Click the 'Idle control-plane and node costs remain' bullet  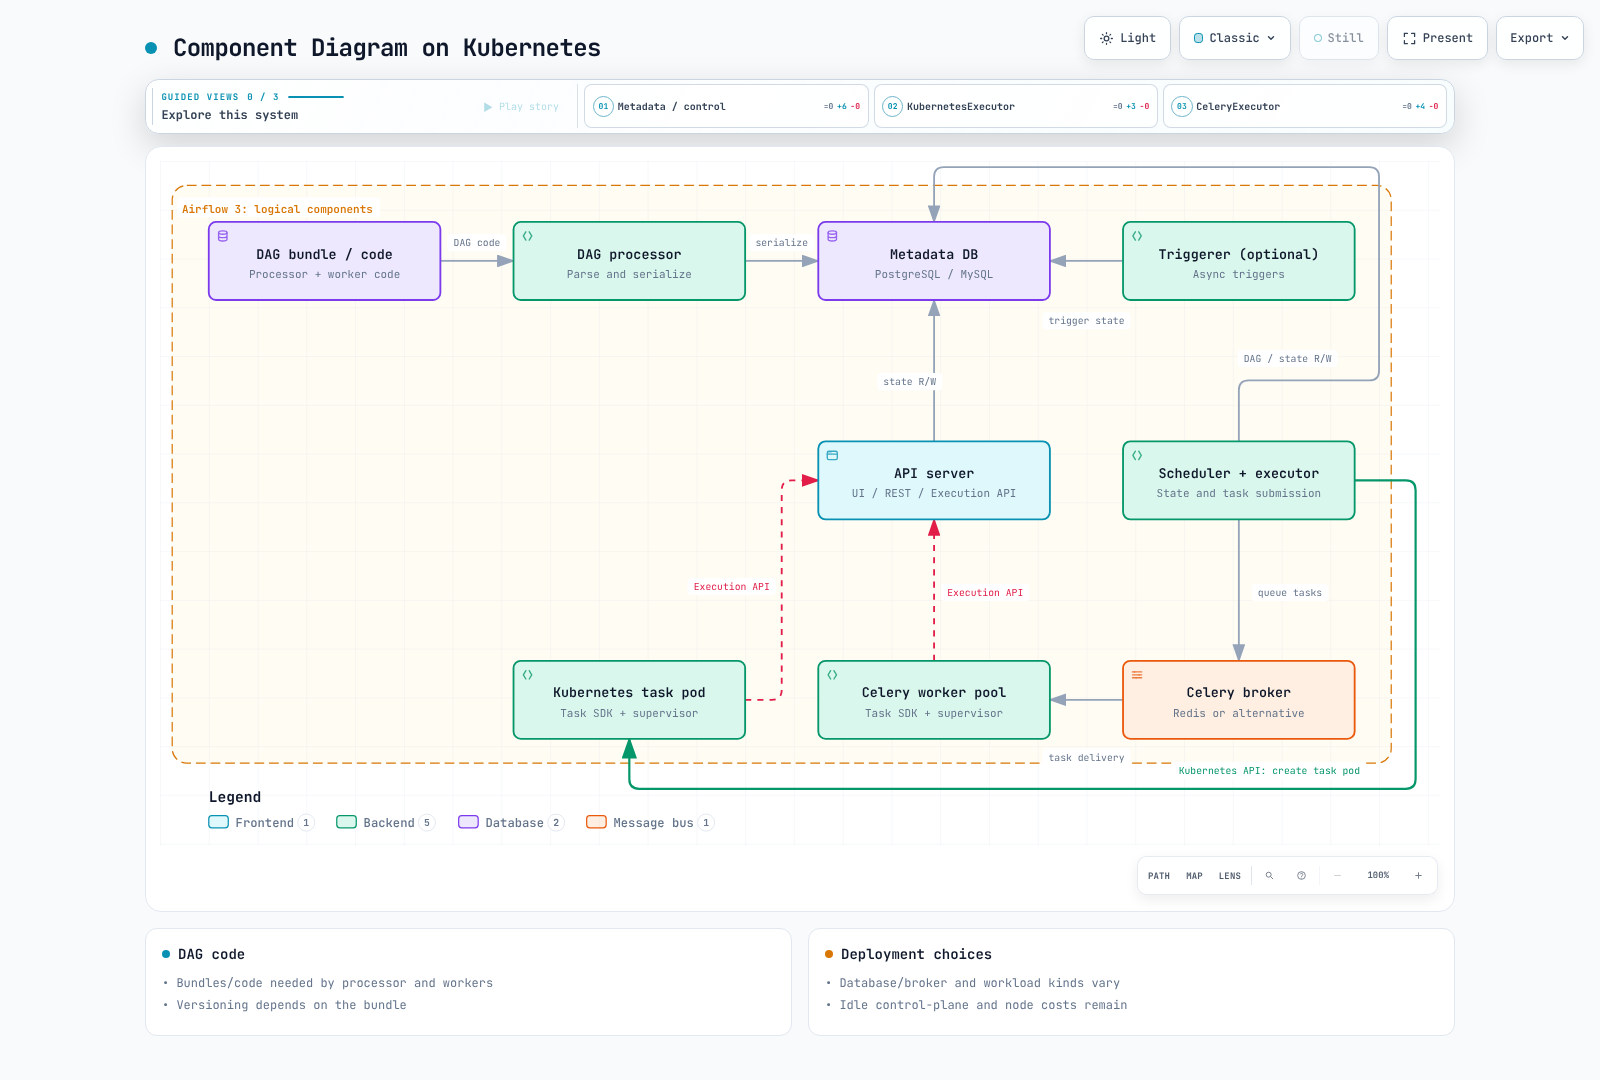(x=983, y=1005)
